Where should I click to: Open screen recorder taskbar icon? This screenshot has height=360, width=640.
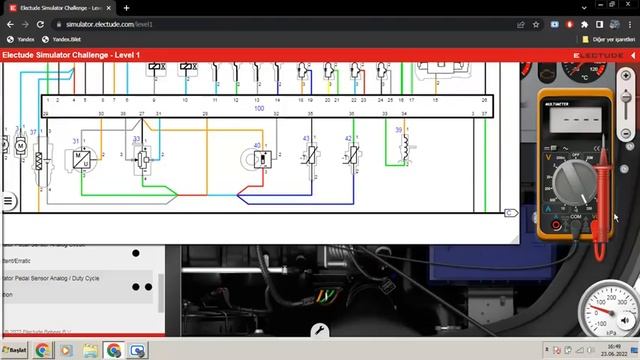pos(138,350)
